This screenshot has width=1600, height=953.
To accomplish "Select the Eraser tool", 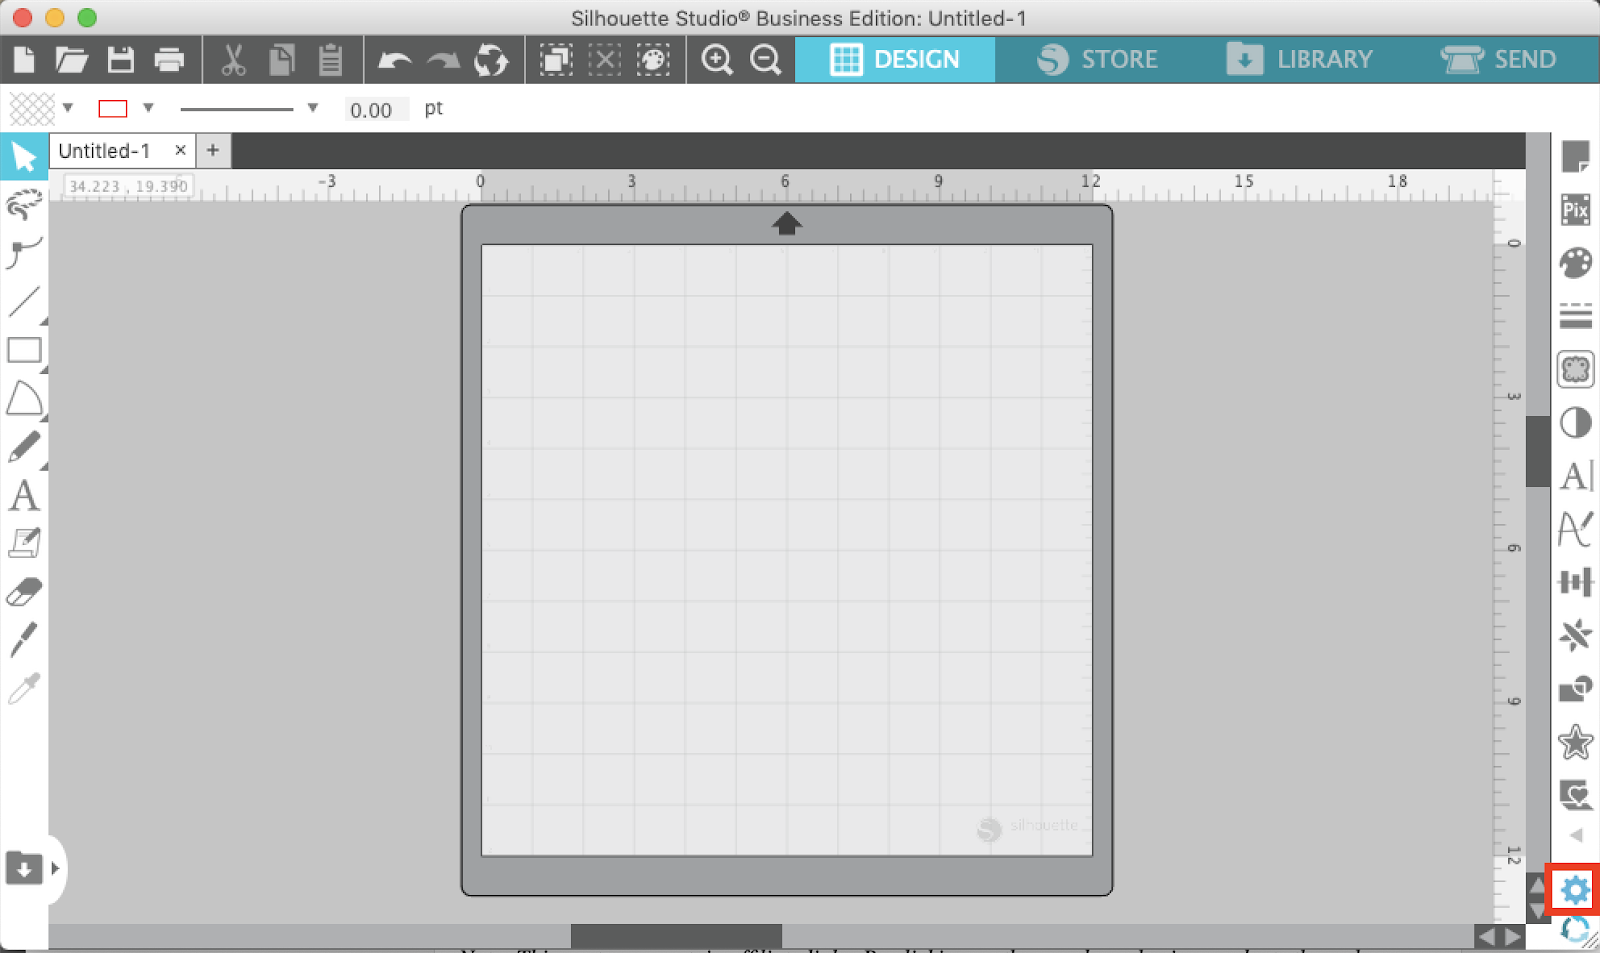I will (x=24, y=592).
